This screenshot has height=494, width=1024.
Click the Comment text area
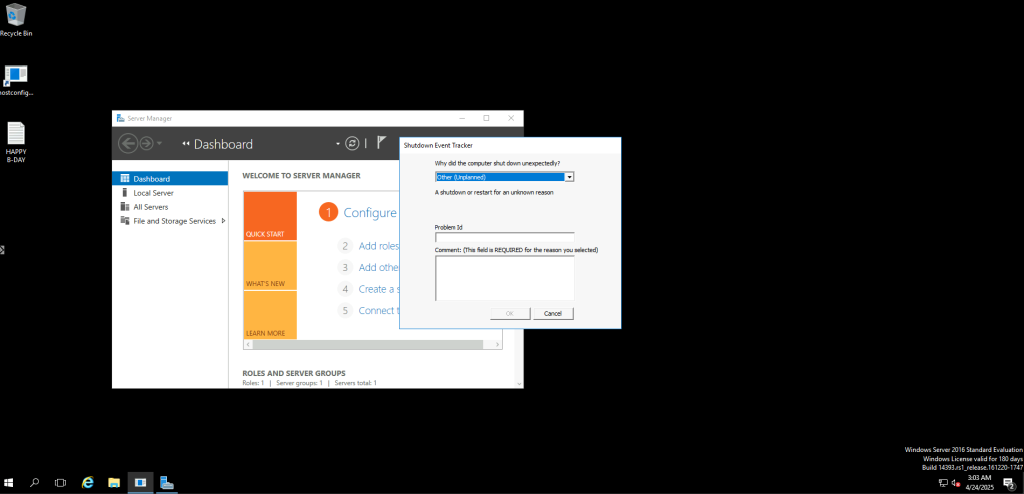pos(504,278)
